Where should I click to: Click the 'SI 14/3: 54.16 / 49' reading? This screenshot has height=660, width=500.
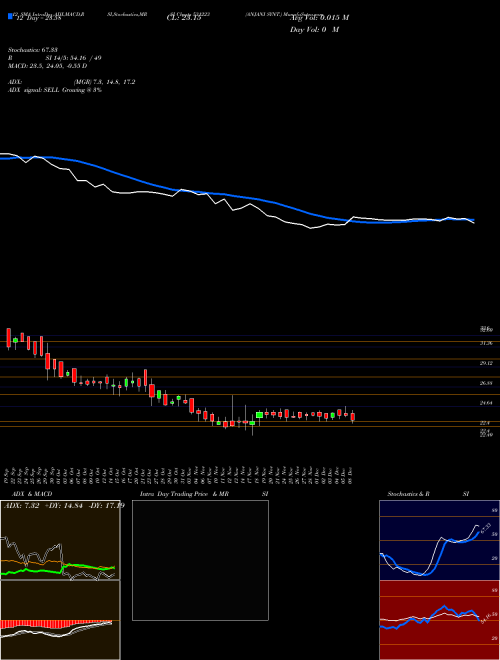pyautogui.click(x=74, y=58)
